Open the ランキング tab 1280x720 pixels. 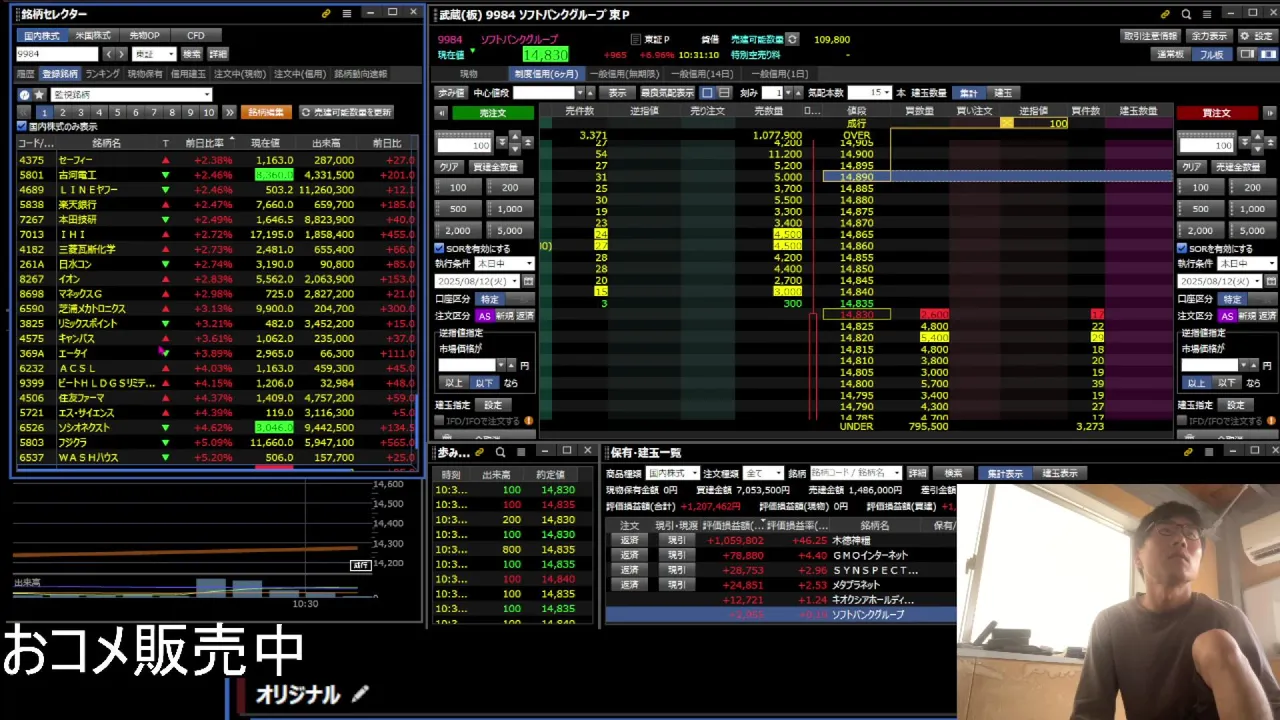pos(102,74)
